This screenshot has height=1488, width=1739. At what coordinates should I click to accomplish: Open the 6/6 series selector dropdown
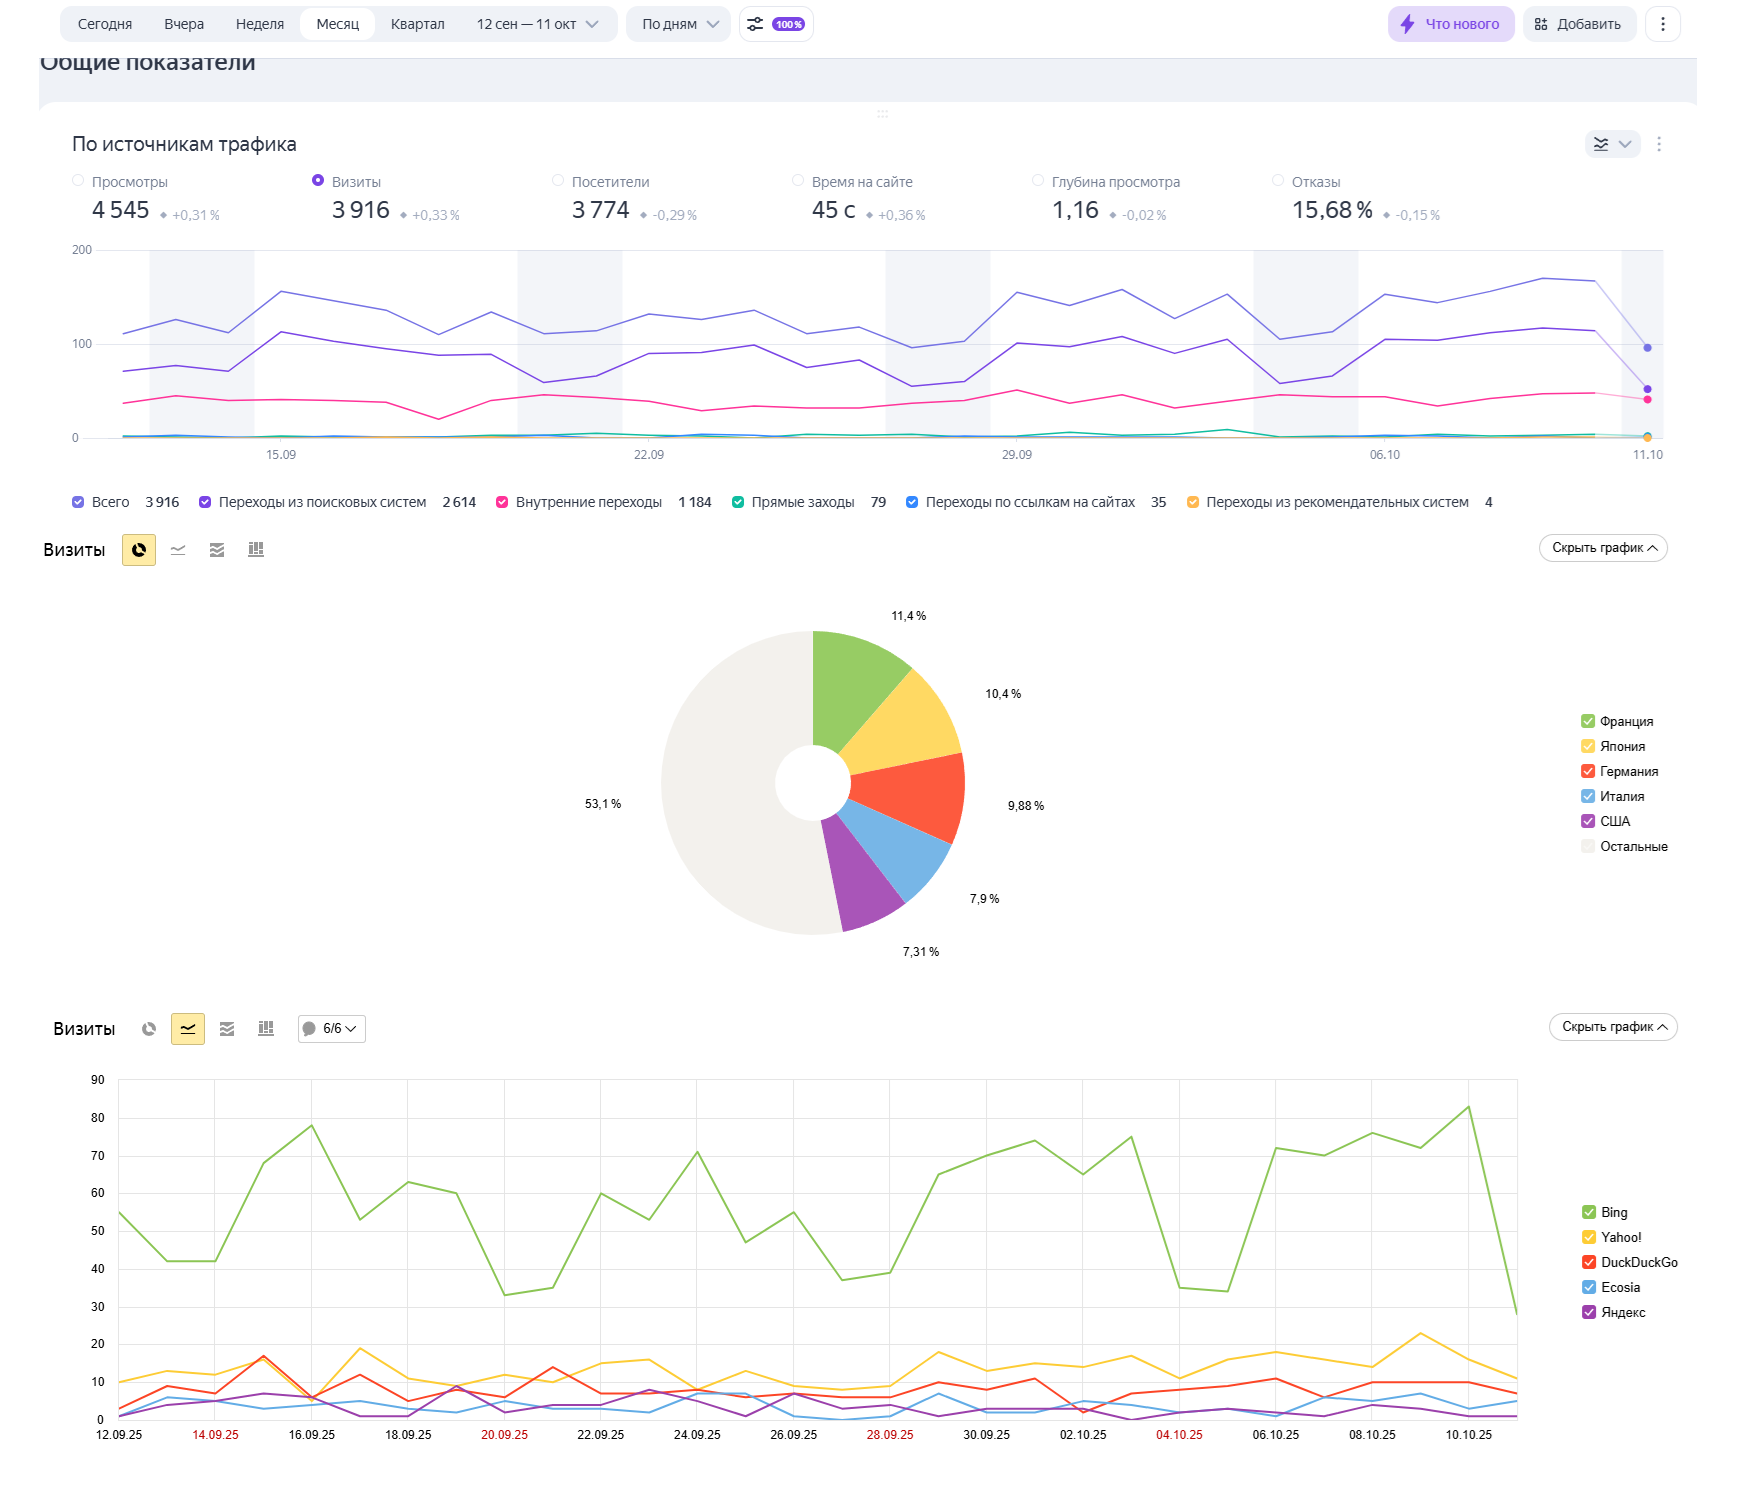click(x=331, y=1029)
